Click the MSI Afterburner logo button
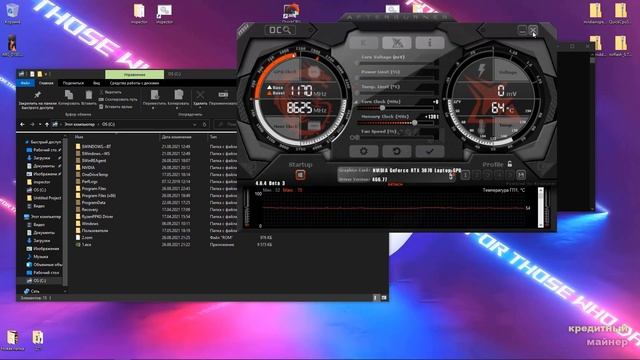Viewport: 640px width, 360px height. (397, 43)
